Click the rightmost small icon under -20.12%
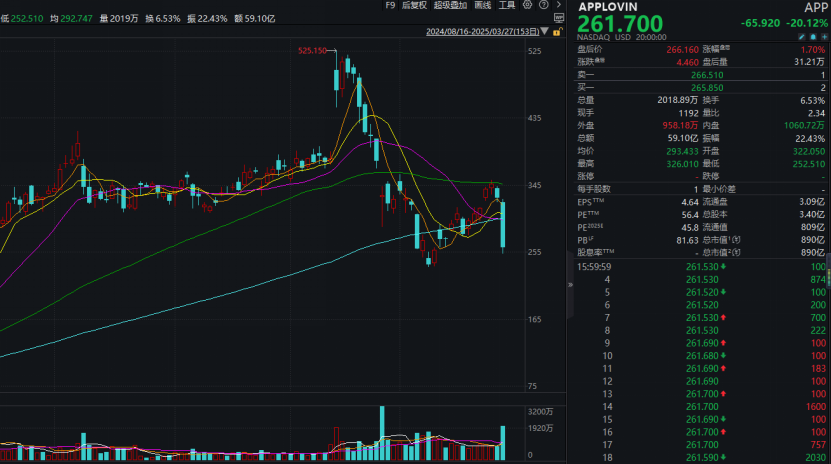The width and height of the screenshot is (831, 464). 824,37
